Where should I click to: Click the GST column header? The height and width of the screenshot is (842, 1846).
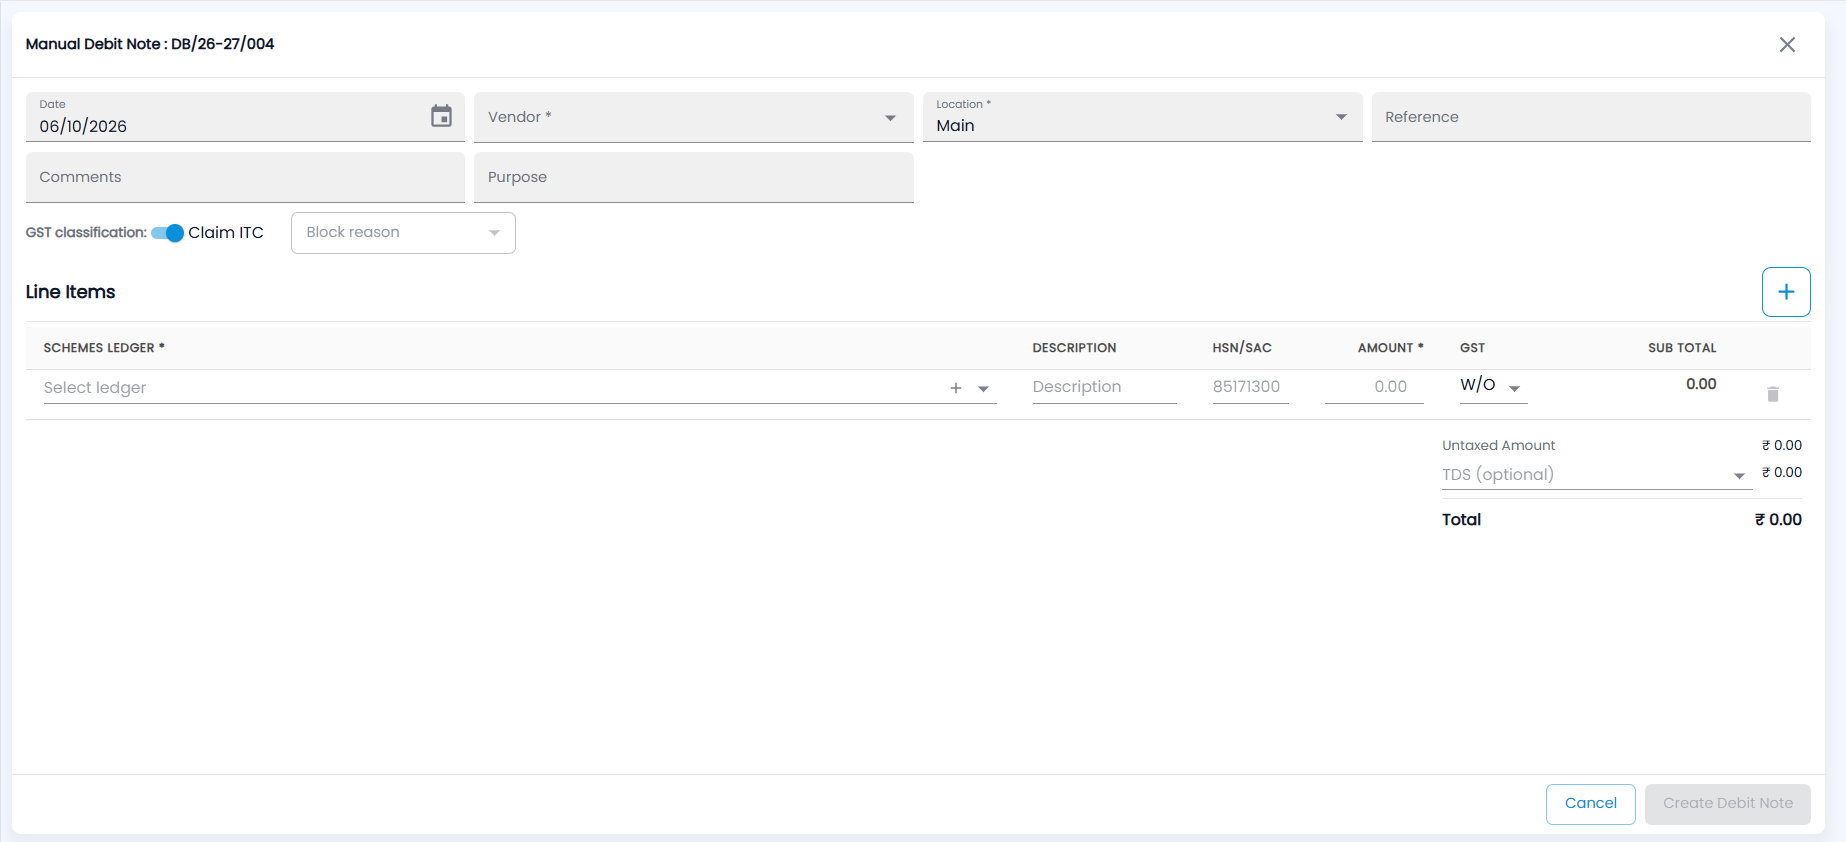(x=1472, y=348)
